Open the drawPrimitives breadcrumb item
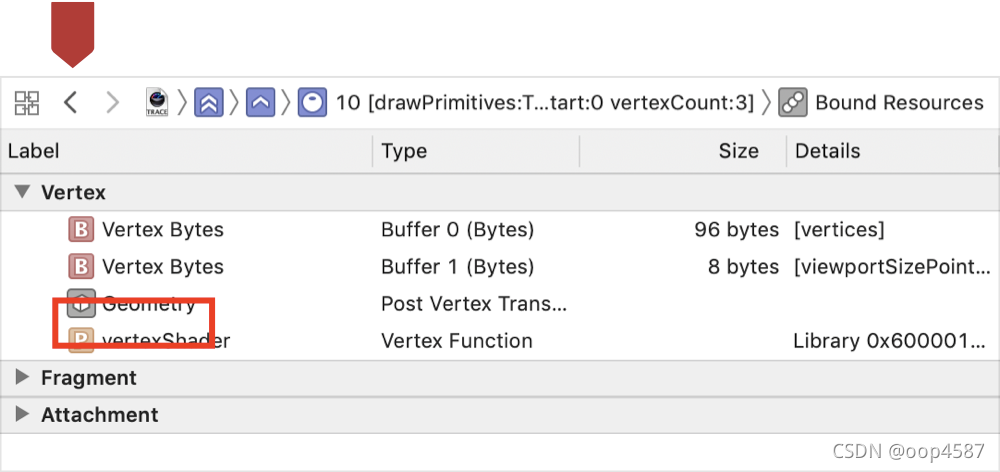 [545, 102]
